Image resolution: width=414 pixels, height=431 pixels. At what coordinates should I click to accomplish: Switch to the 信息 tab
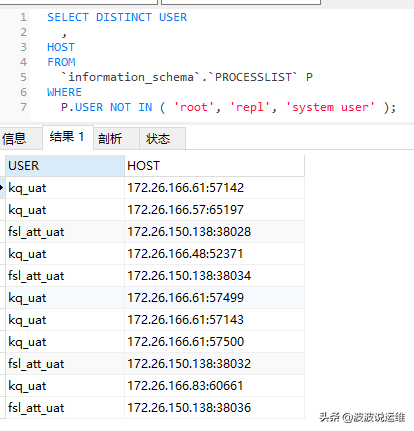[21, 138]
